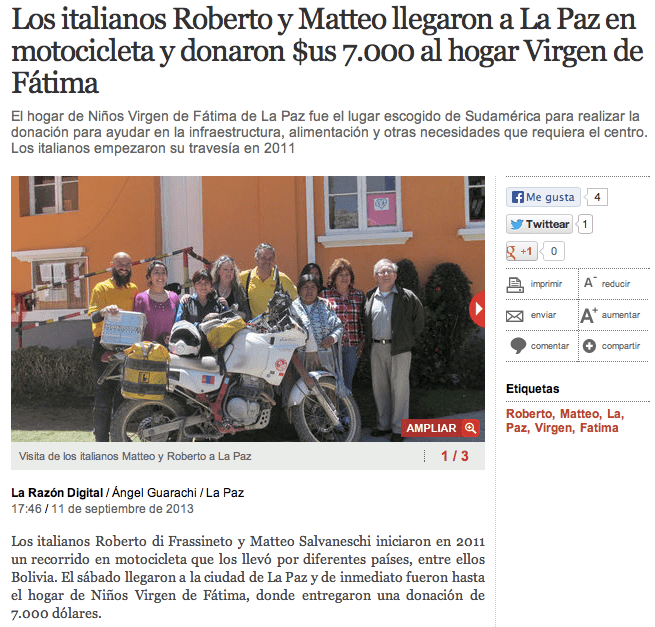Share via the Twittear button
The height and width of the screenshot is (627, 655).
(x=539, y=224)
